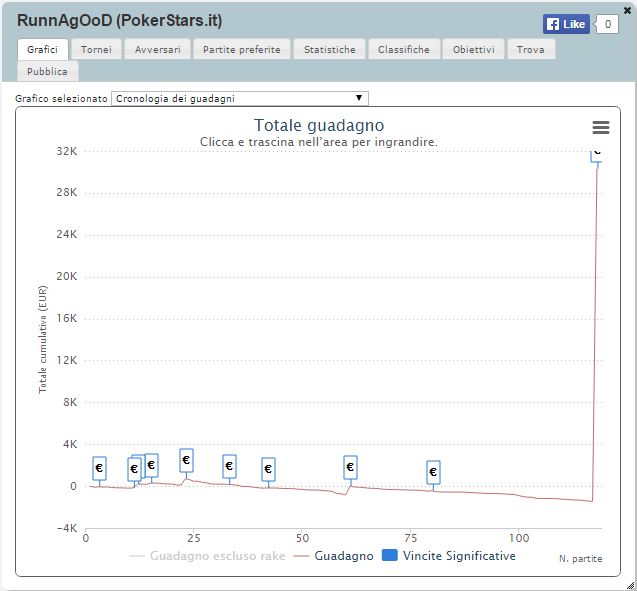Screen dimensions: 637x591
Task: Switch to the Statistiche tab
Action: click(329, 49)
